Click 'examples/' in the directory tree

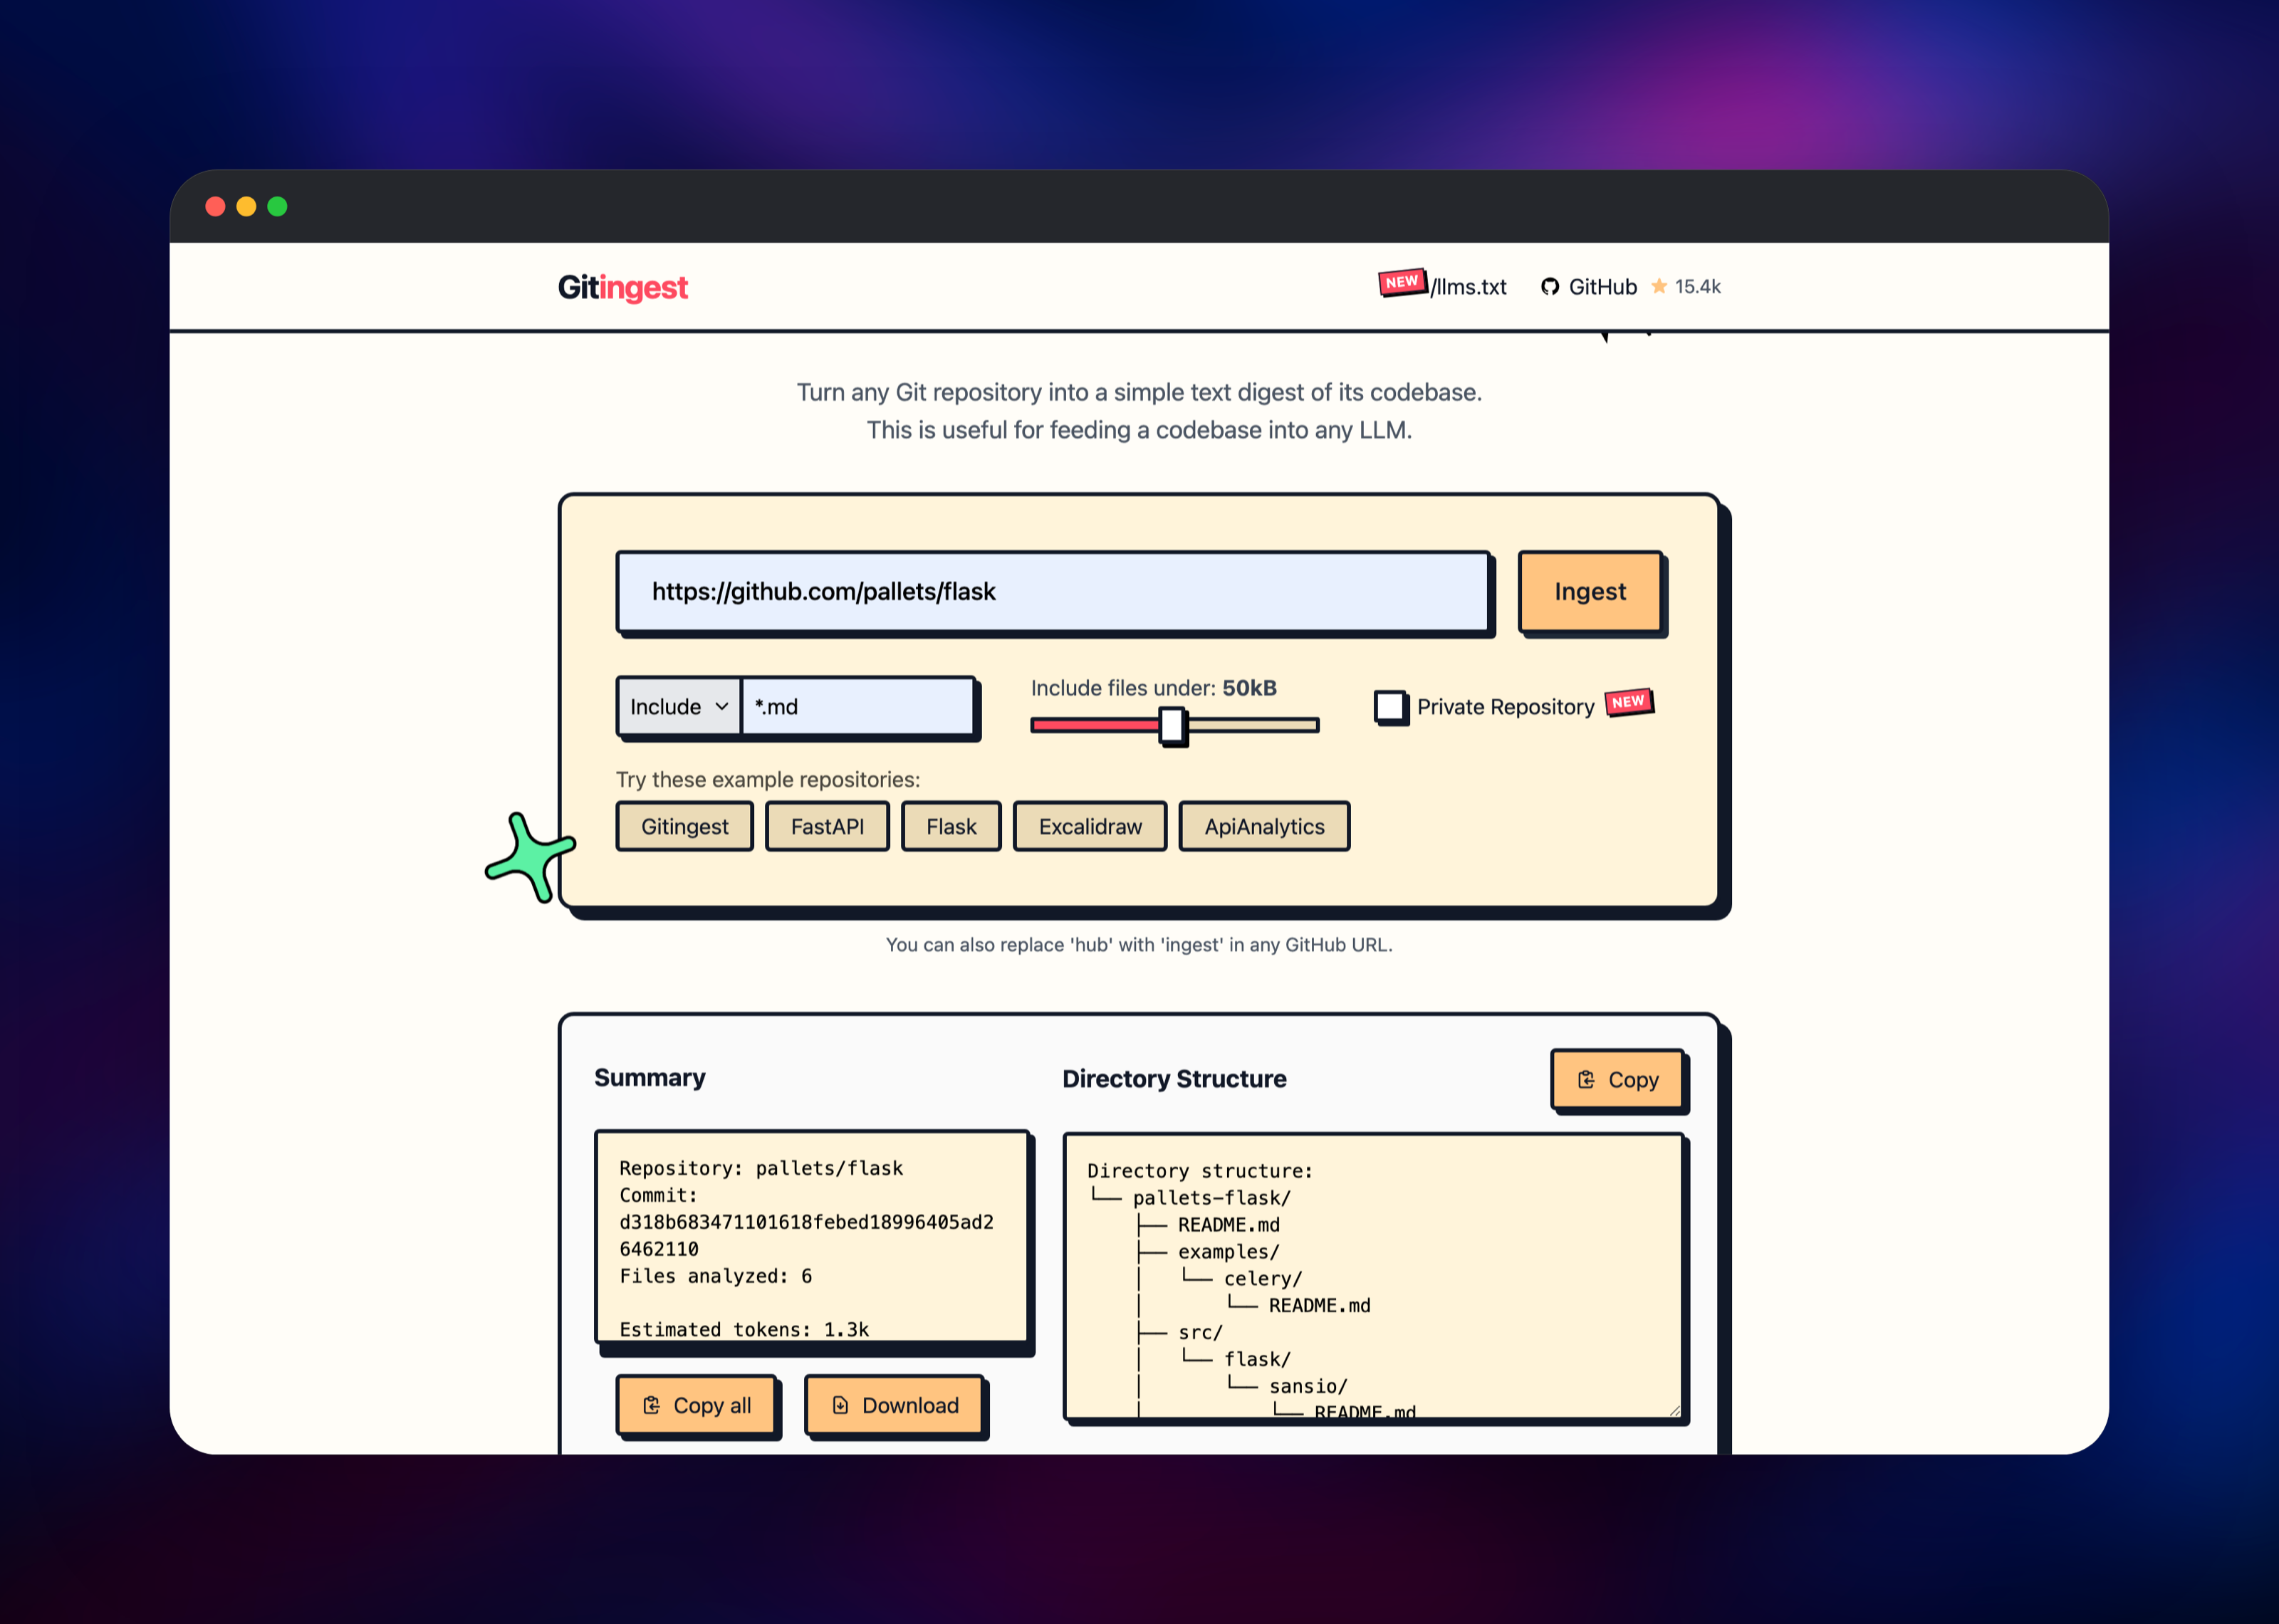[x=1228, y=1252]
